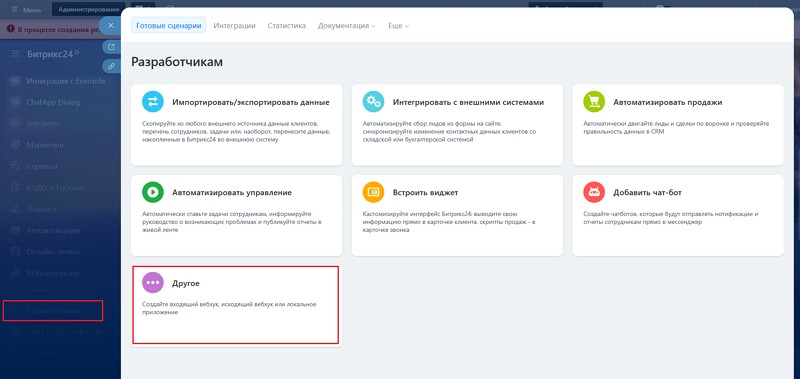Open the Добавить чат-бот card title
The width and height of the screenshot is (800, 379).
[647, 193]
